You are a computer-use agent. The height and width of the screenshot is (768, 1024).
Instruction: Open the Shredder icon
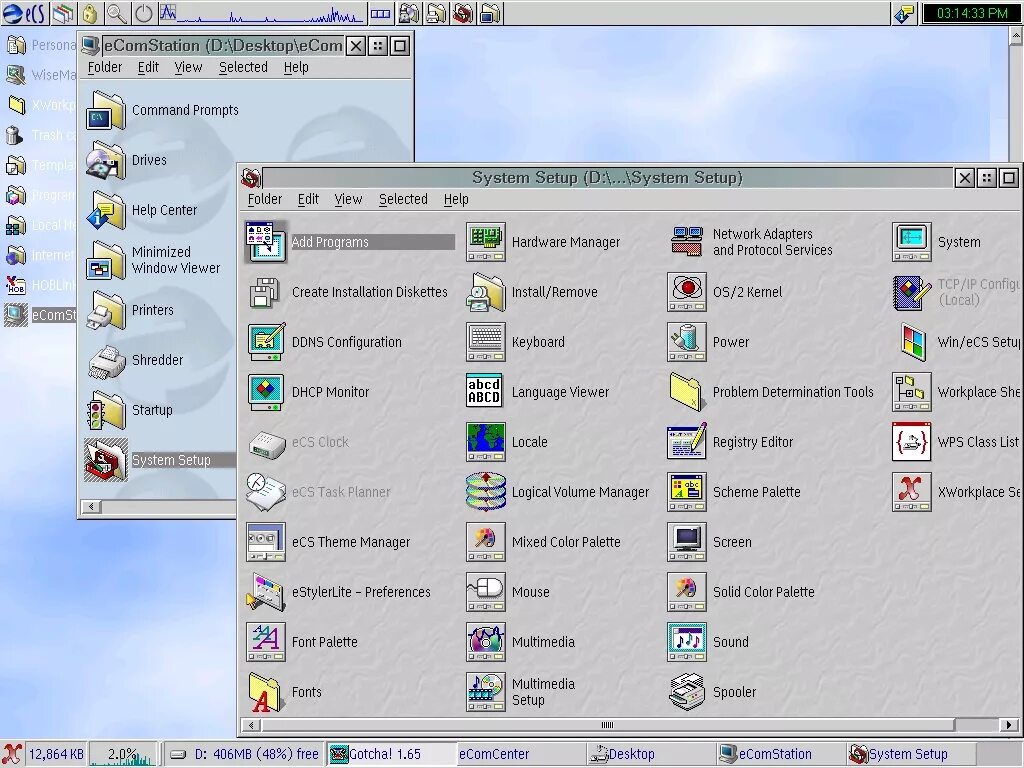[106, 362]
